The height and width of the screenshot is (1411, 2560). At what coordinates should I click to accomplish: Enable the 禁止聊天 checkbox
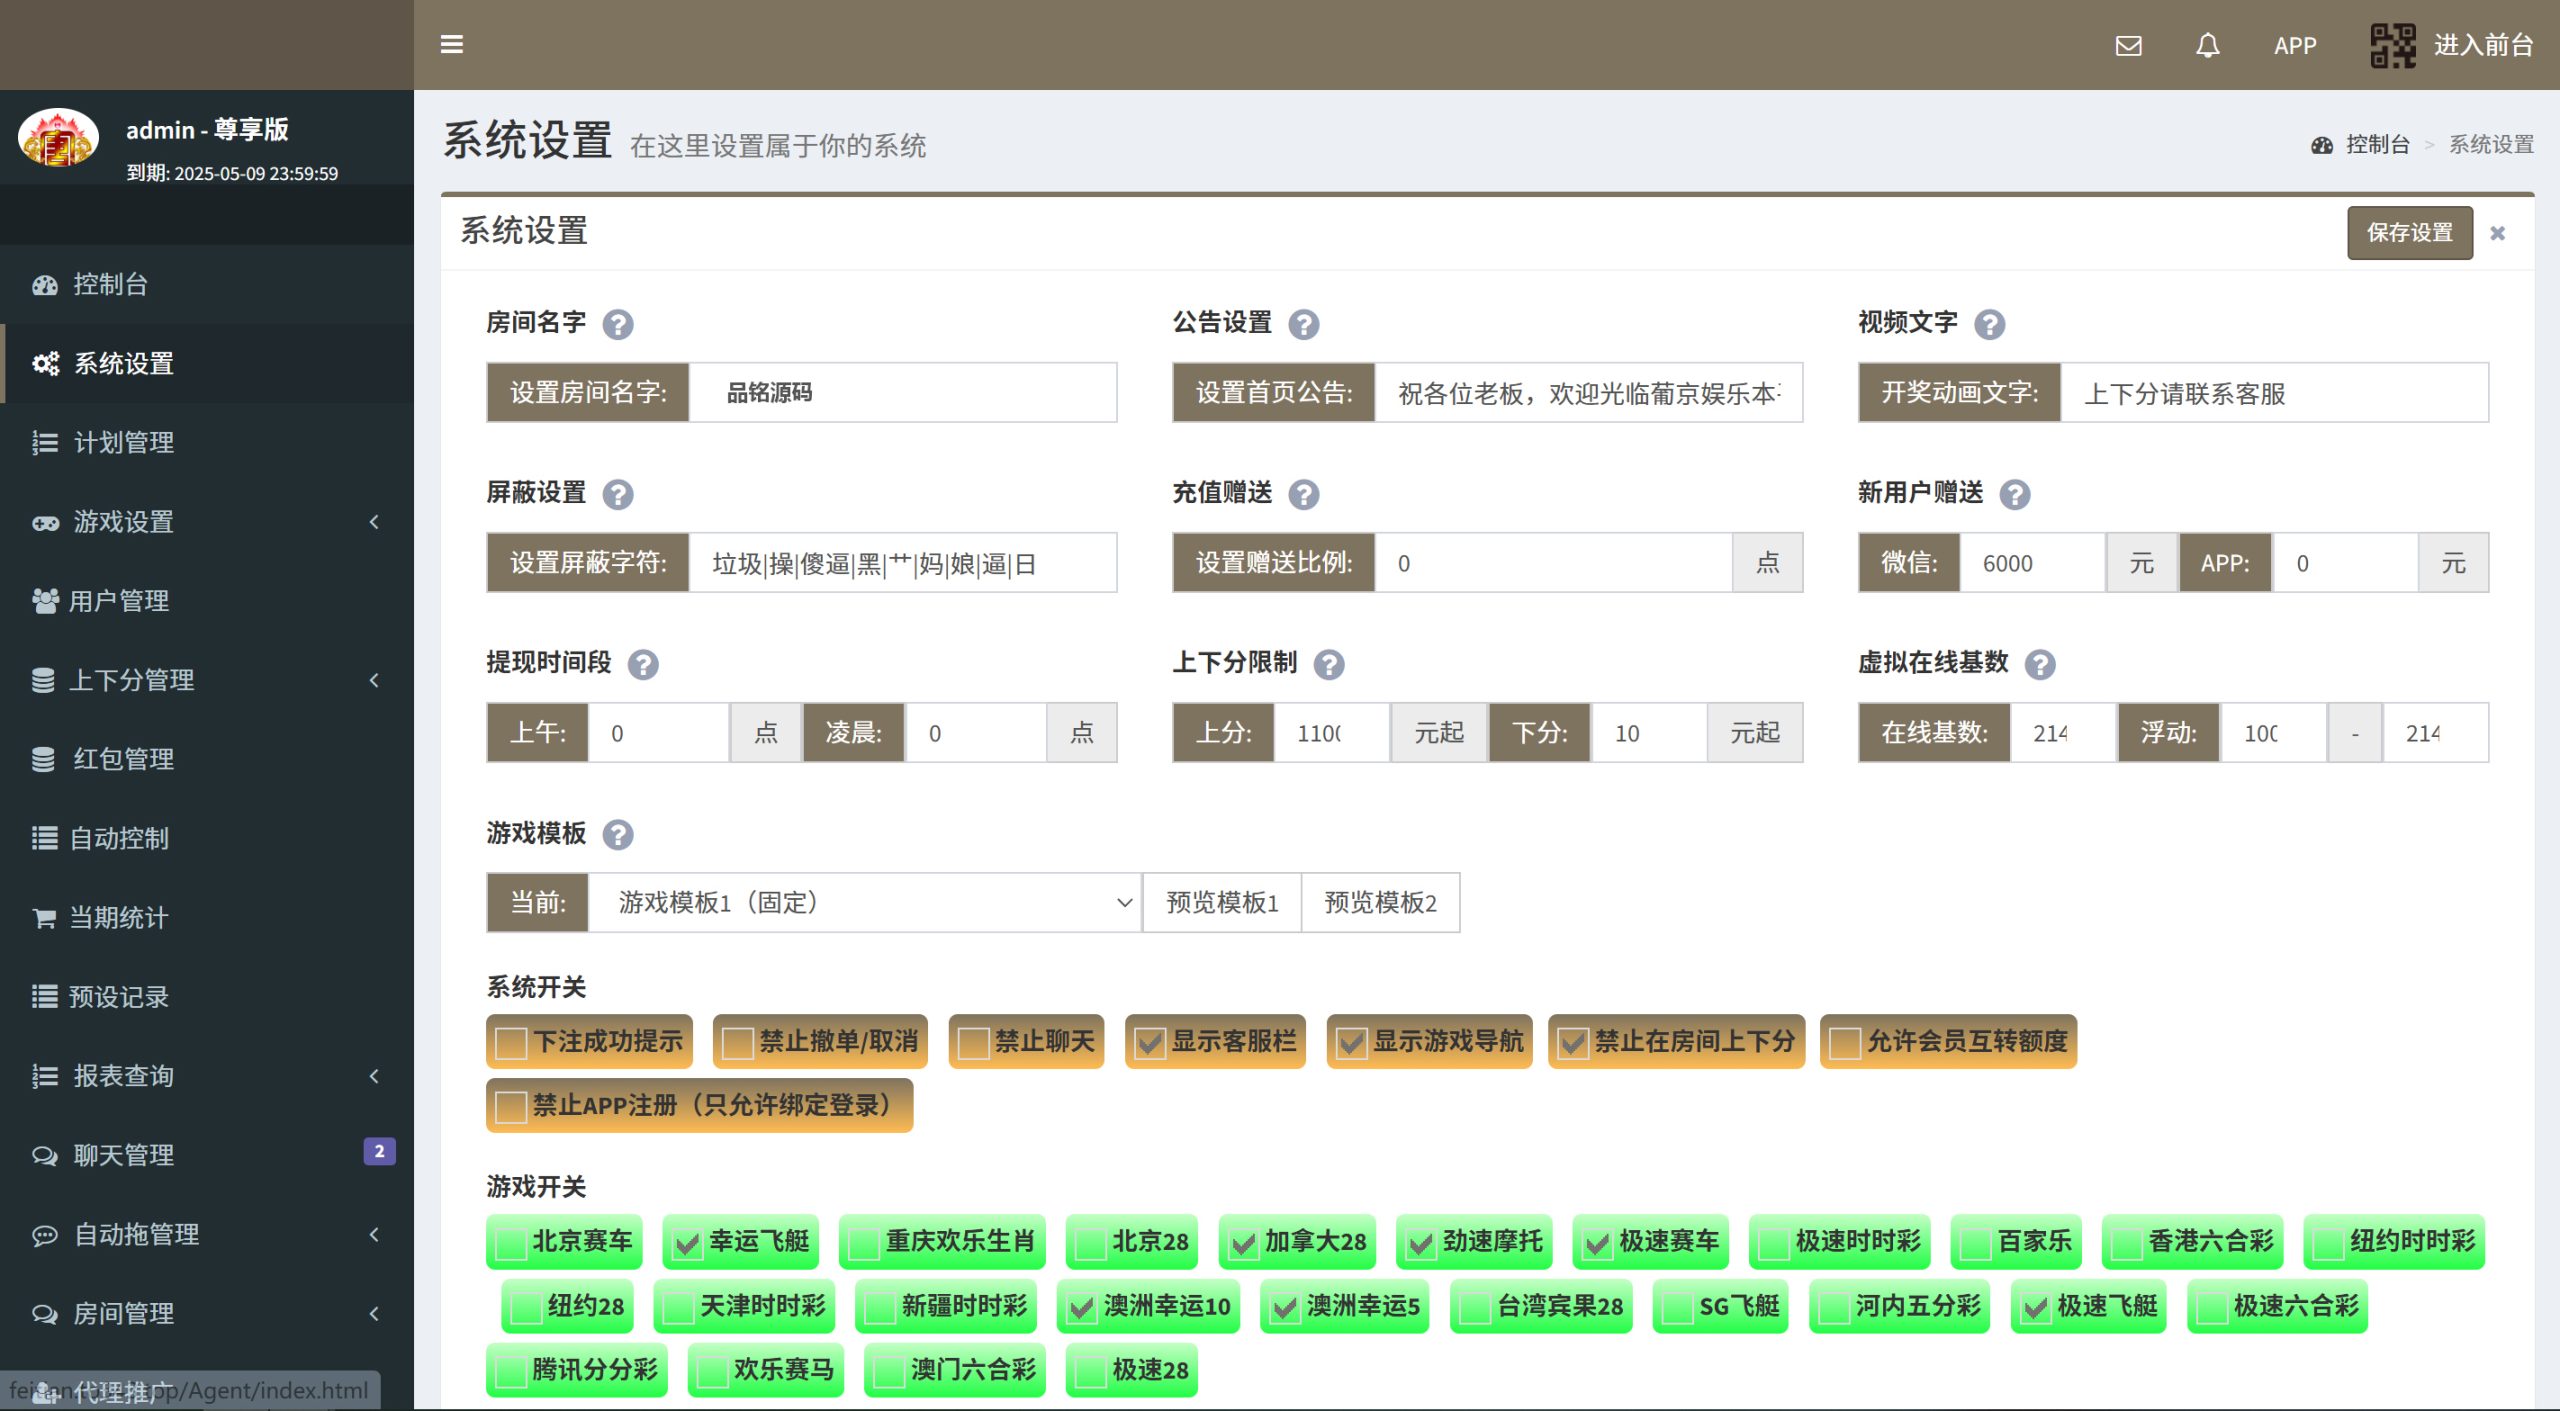[973, 1043]
